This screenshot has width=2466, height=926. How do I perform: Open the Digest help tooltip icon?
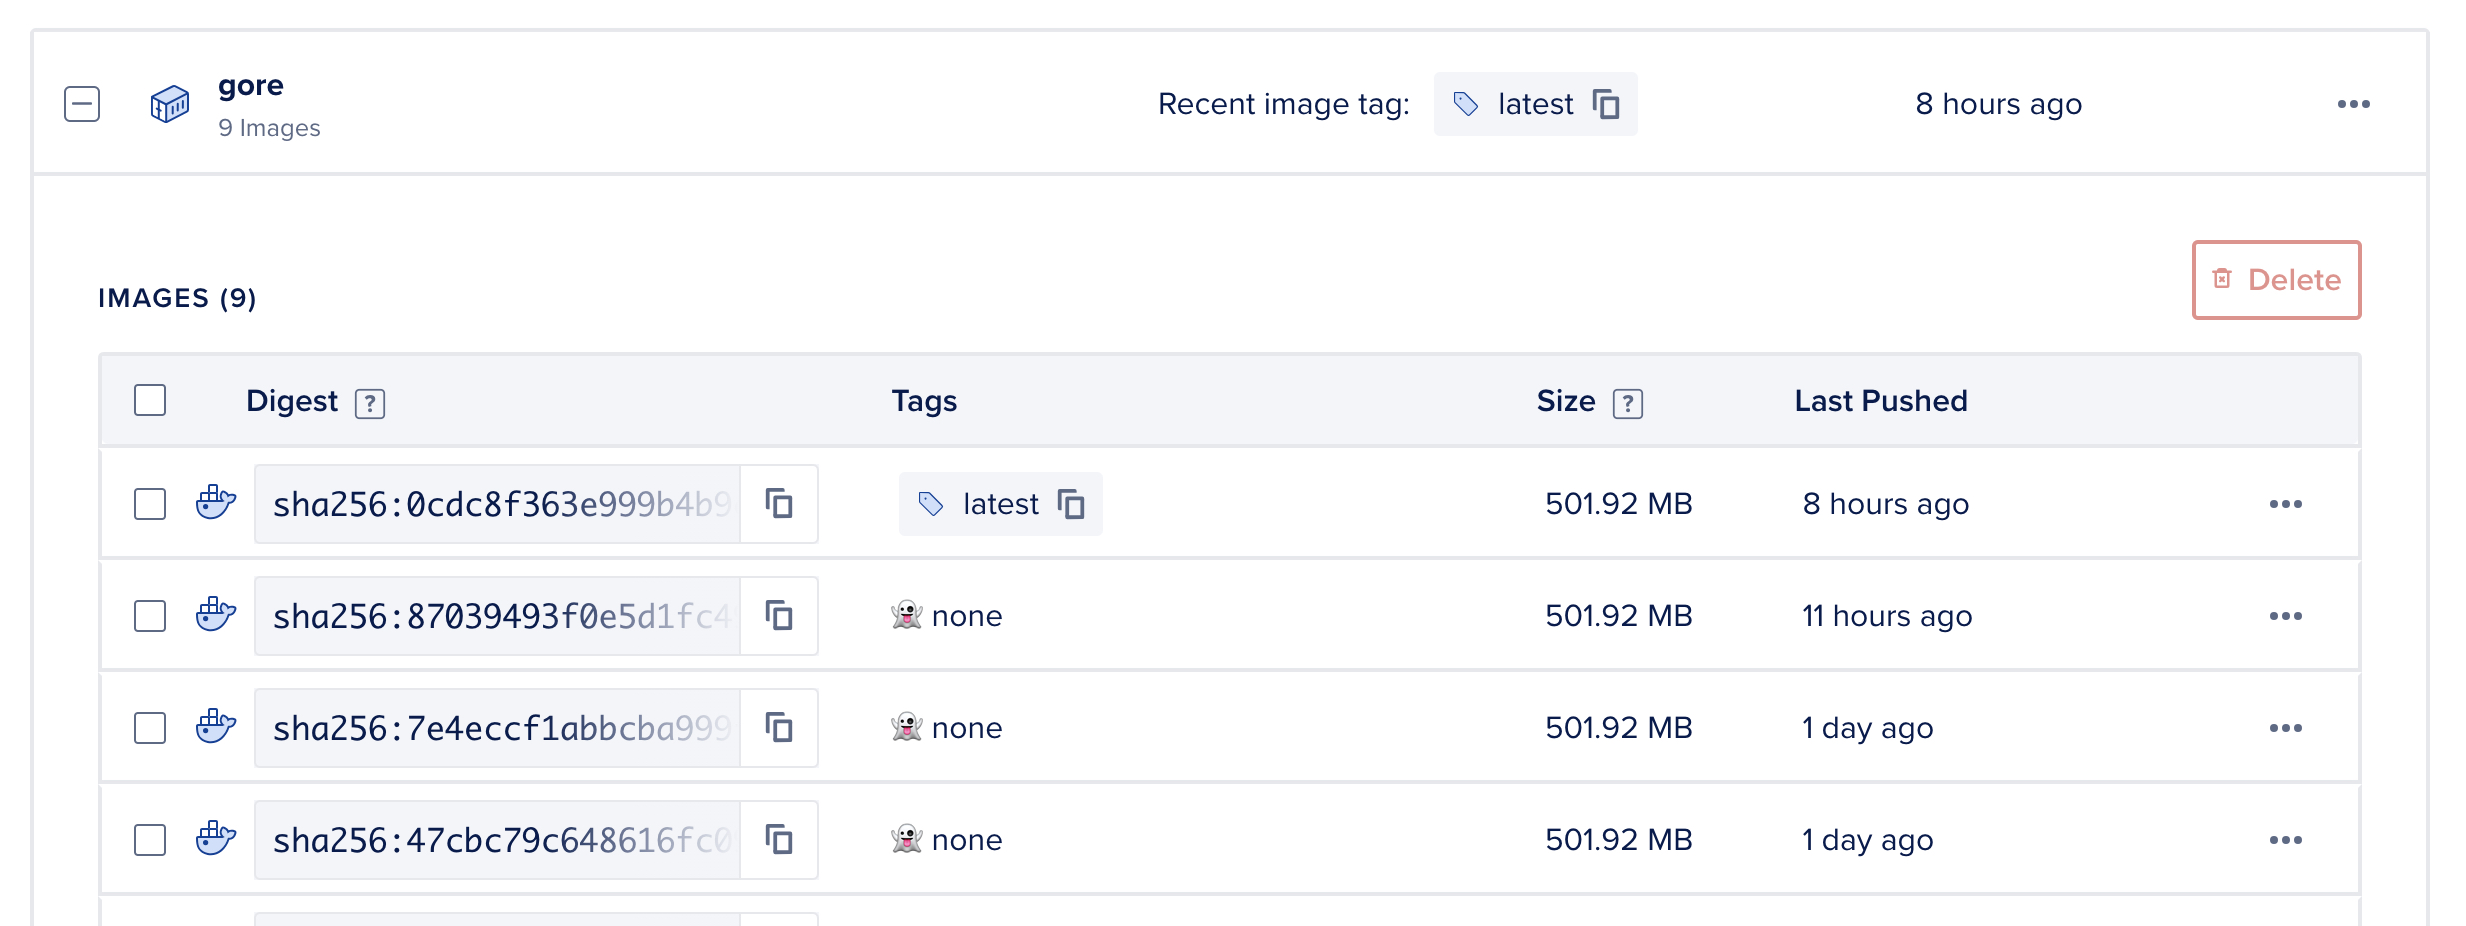coord(370,403)
